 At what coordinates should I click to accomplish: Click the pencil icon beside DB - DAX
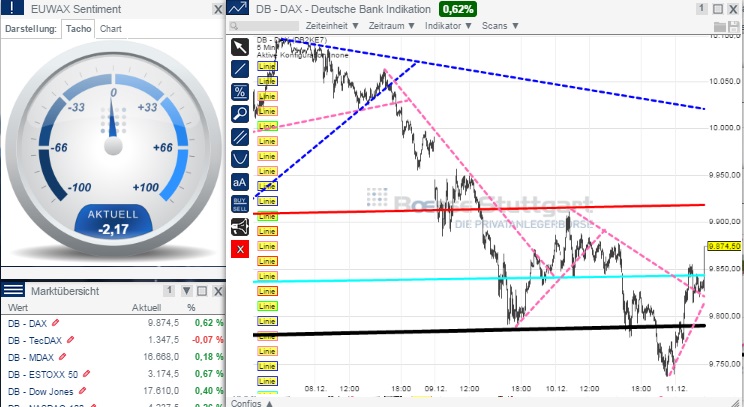pyautogui.click(x=56, y=323)
